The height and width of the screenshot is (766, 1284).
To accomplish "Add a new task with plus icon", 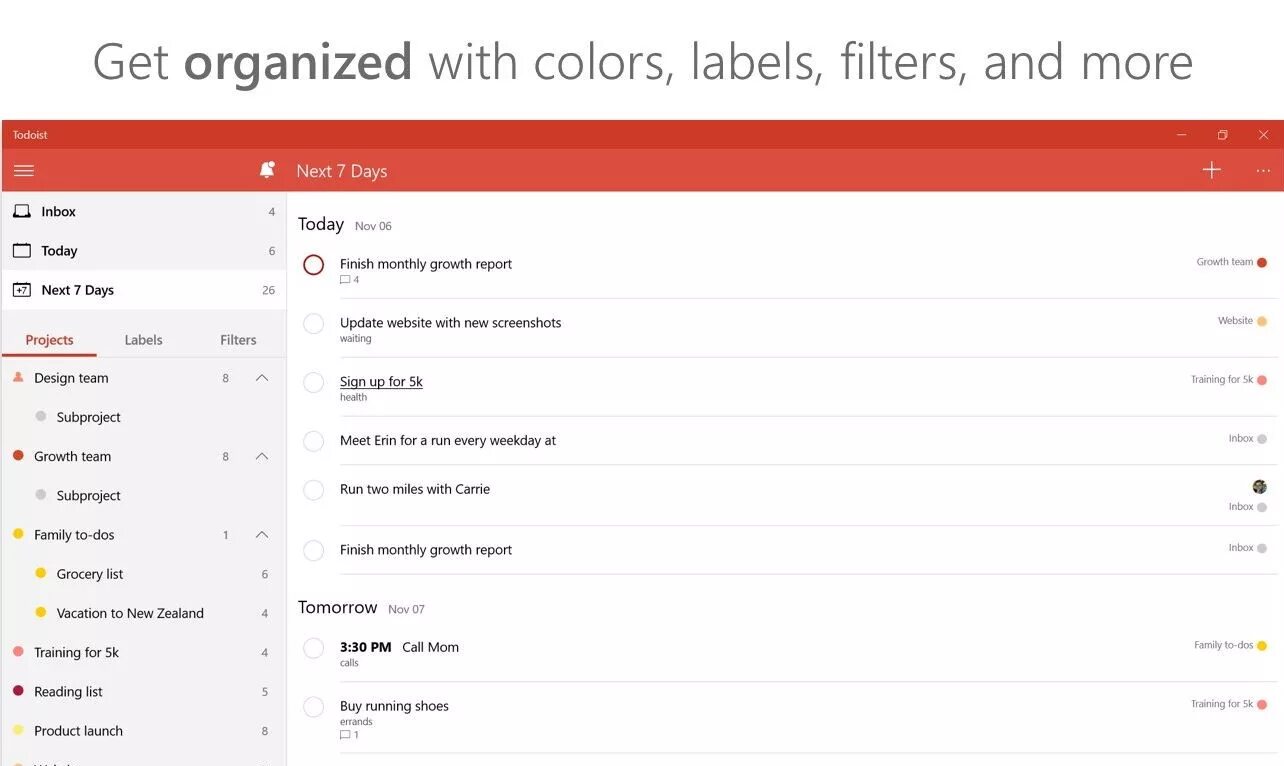I will coord(1211,170).
